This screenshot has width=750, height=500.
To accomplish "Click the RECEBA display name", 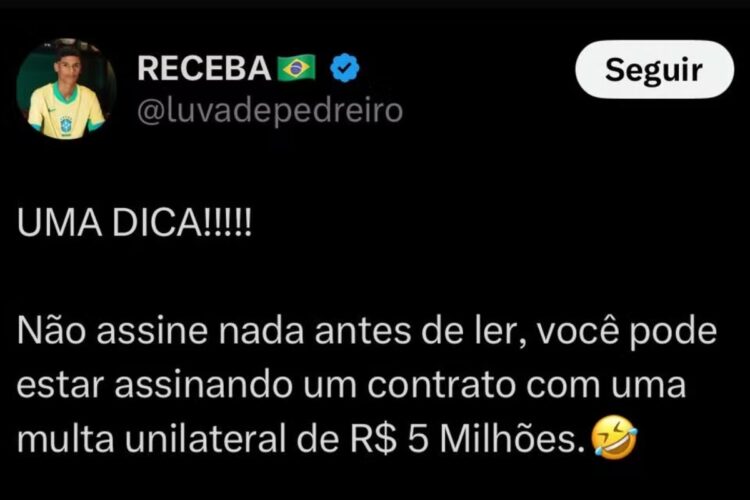I will 204,68.
